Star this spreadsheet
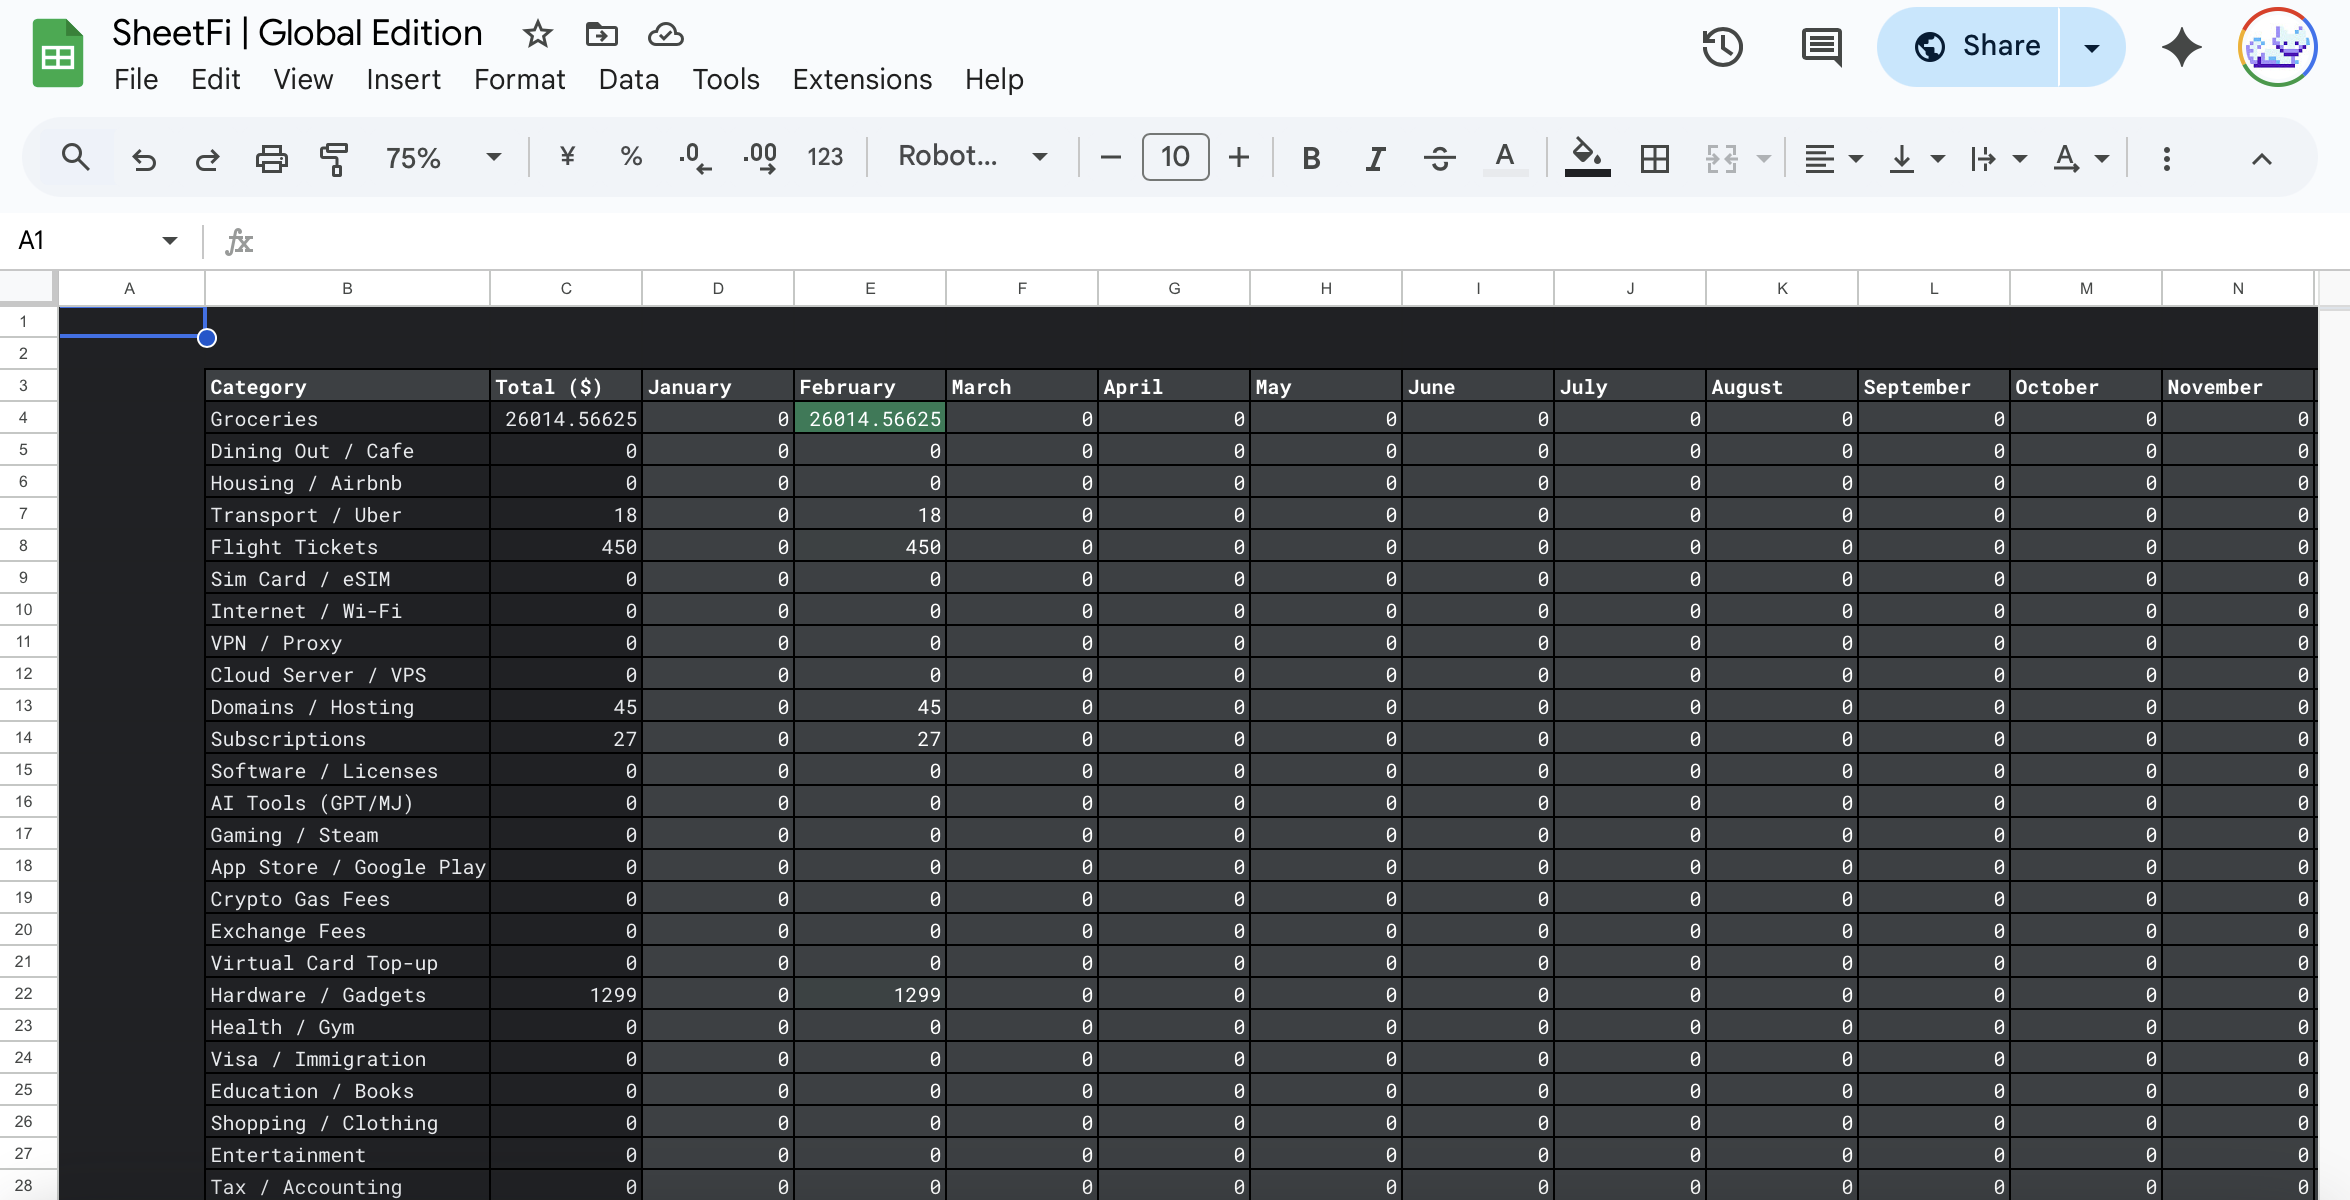Image resolution: width=2350 pixels, height=1200 pixels. (x=537, y=35)
